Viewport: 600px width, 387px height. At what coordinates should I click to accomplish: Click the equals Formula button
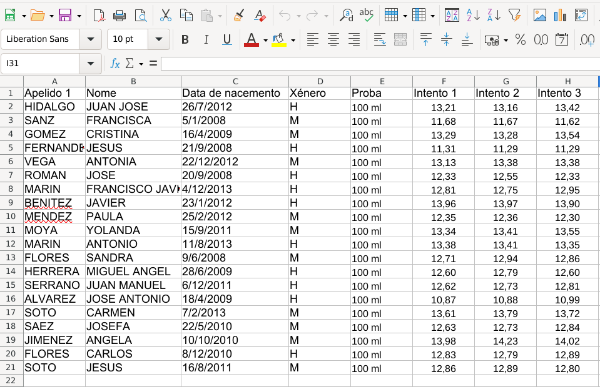coord(153,63)
